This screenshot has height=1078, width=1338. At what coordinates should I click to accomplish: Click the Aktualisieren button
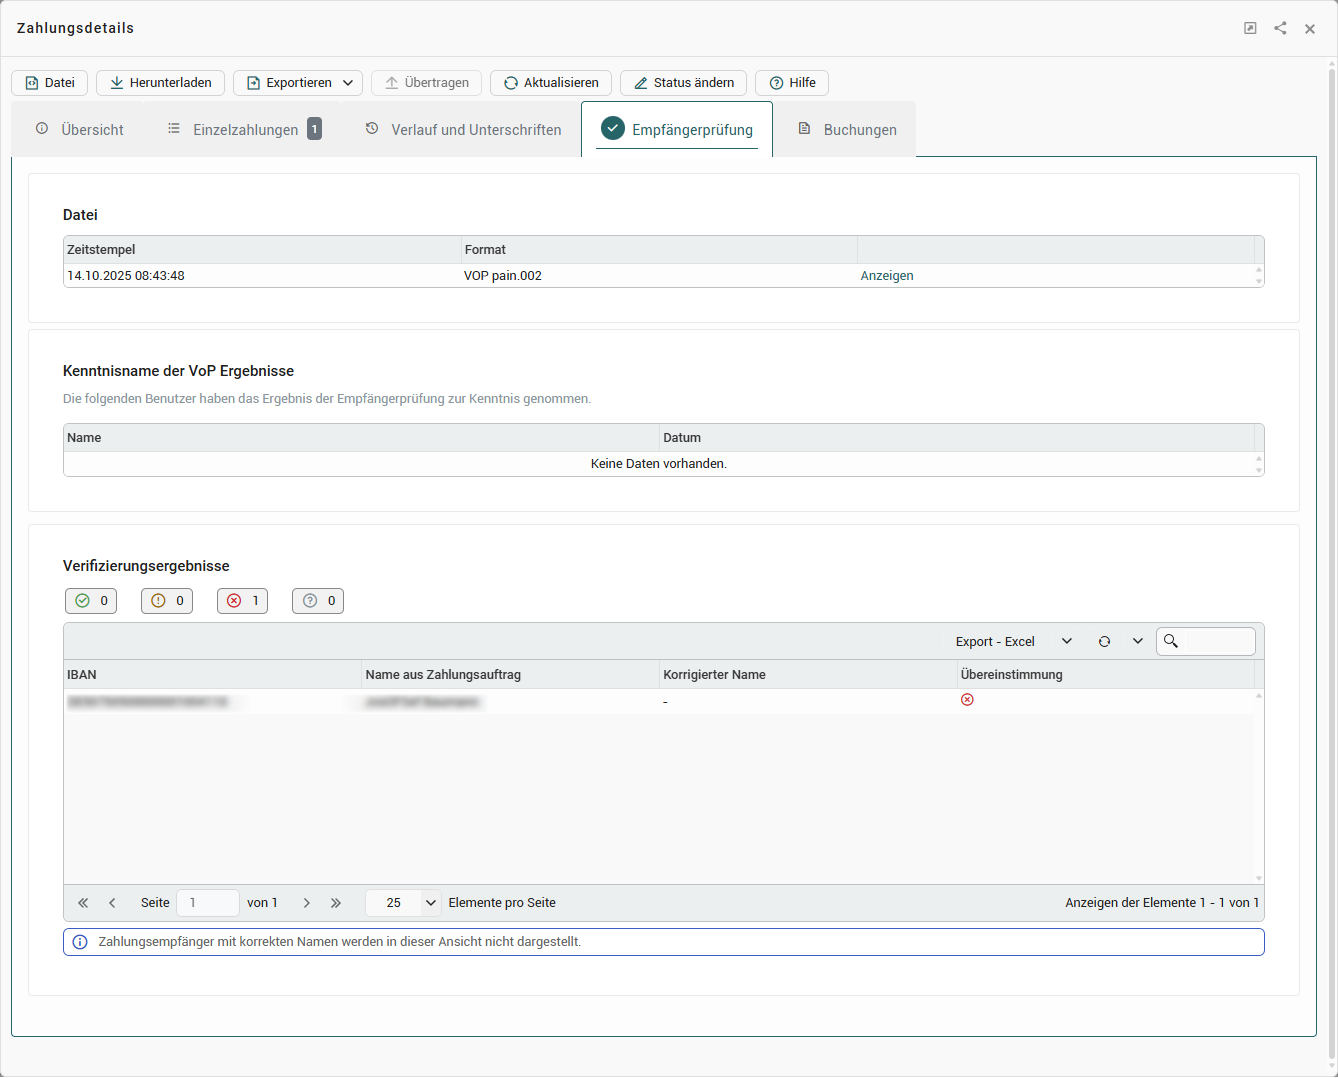551,83
